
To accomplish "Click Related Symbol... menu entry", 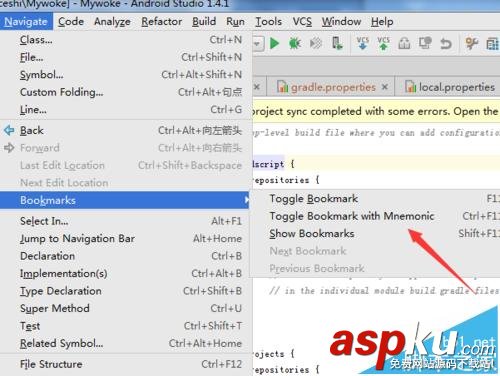I will pos(125,343).
